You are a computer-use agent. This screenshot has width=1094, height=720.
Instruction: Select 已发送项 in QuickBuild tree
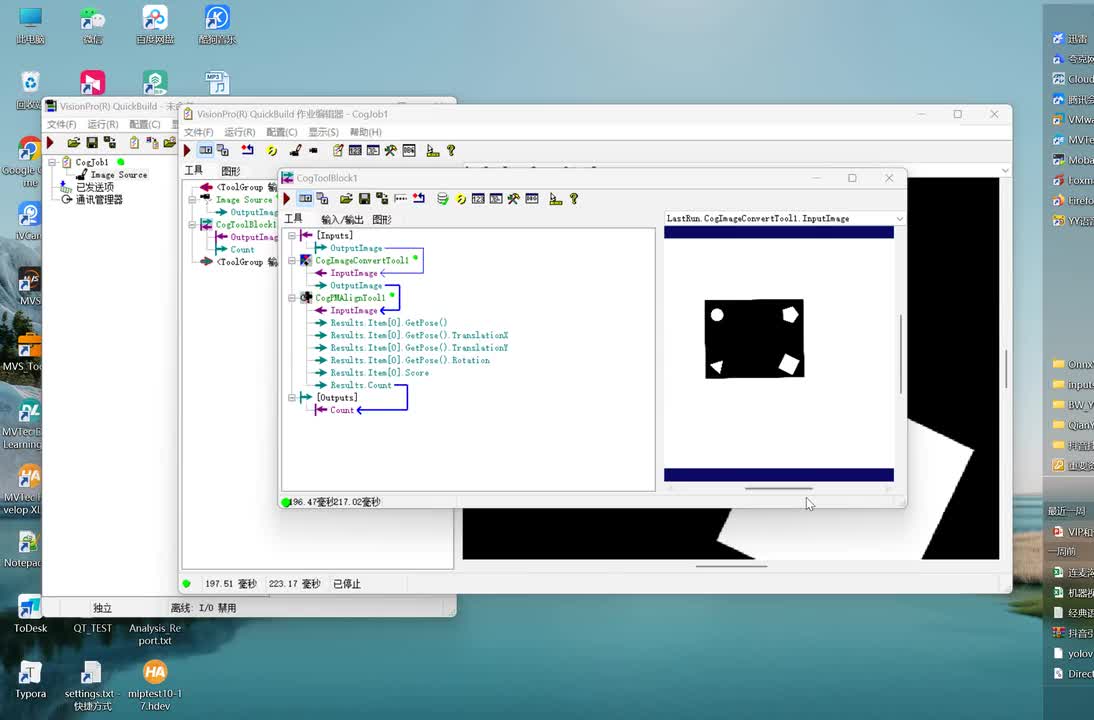point(94,187)
